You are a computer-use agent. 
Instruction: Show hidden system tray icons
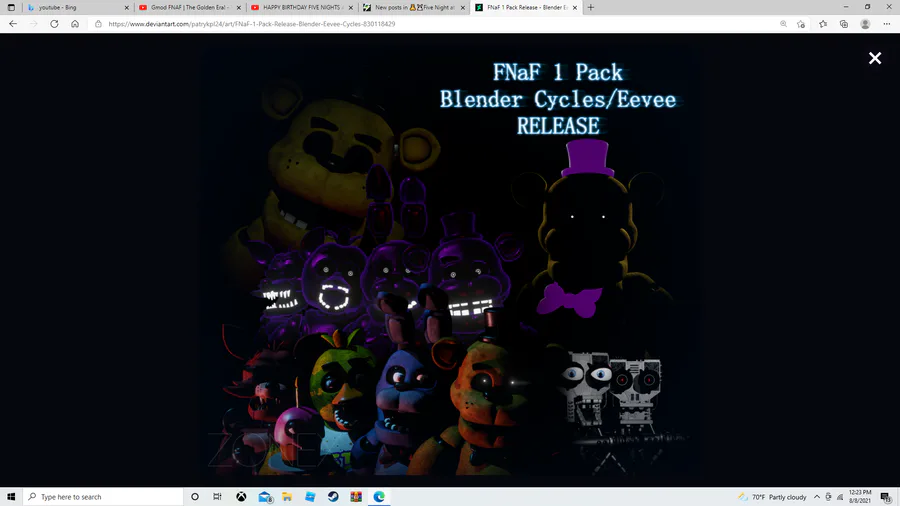[x=817, y=497]
